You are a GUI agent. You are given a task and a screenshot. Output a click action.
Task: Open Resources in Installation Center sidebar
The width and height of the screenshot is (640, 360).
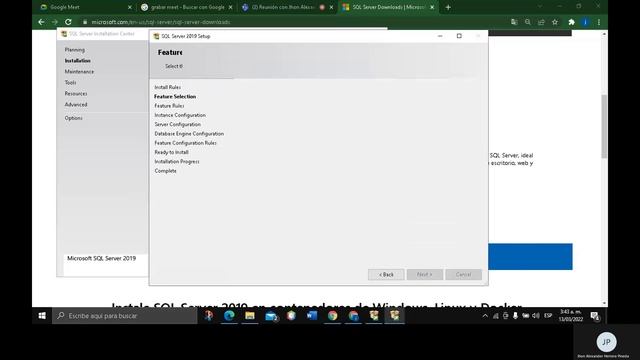click(76, 93)
